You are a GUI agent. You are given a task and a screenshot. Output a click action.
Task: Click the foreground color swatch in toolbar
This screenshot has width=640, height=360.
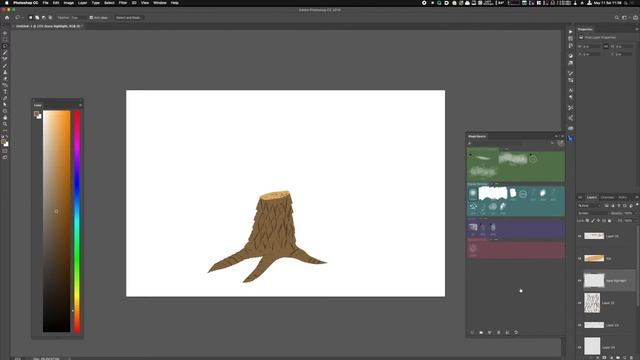pos(4,142)
